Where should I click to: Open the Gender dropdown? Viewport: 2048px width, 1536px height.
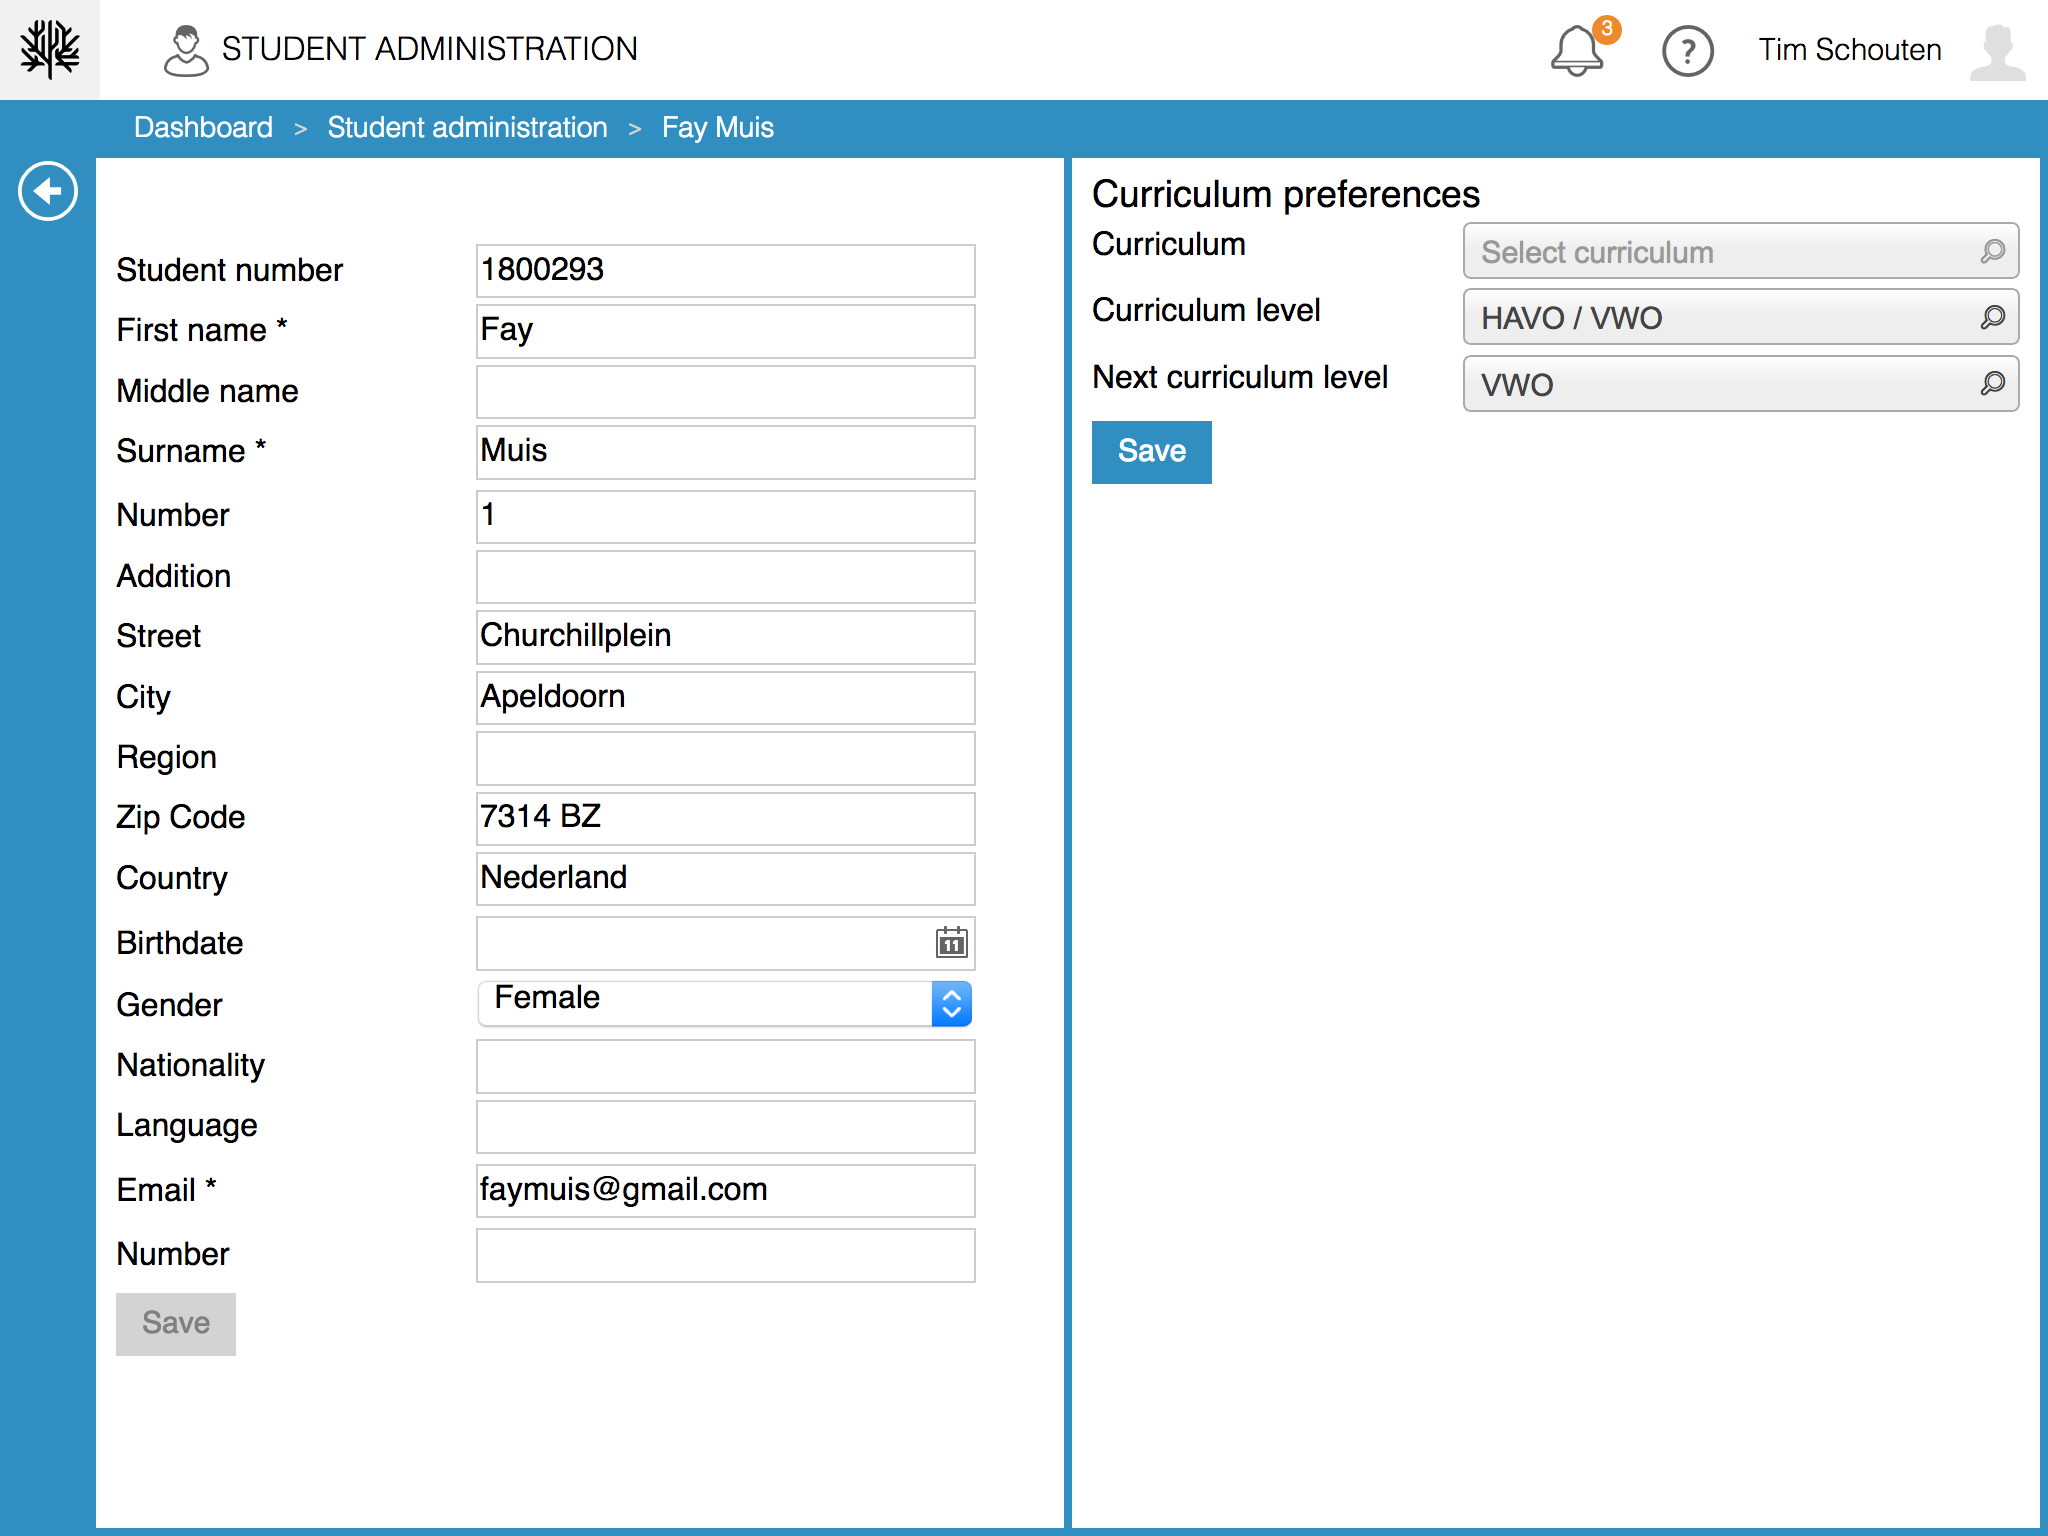coord(725,1003)
